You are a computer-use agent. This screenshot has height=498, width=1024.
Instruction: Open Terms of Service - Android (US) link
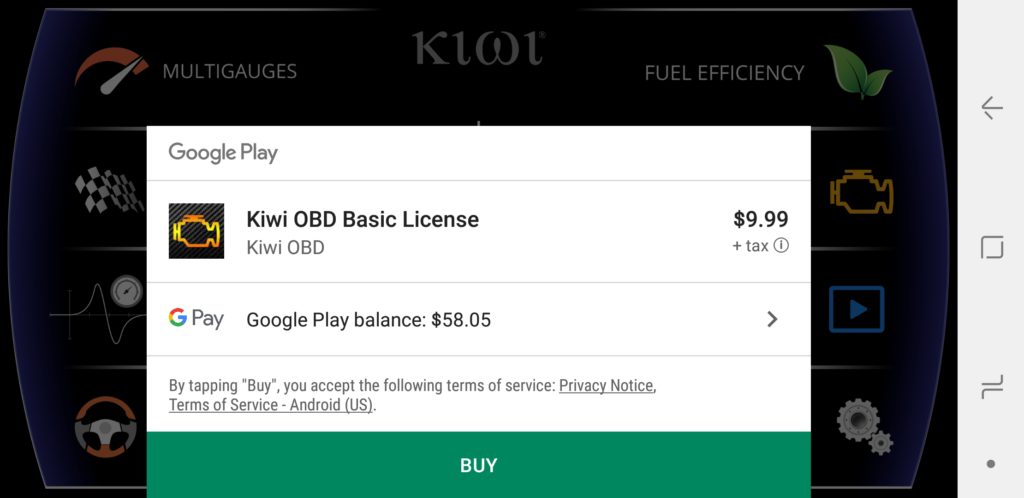270,405
